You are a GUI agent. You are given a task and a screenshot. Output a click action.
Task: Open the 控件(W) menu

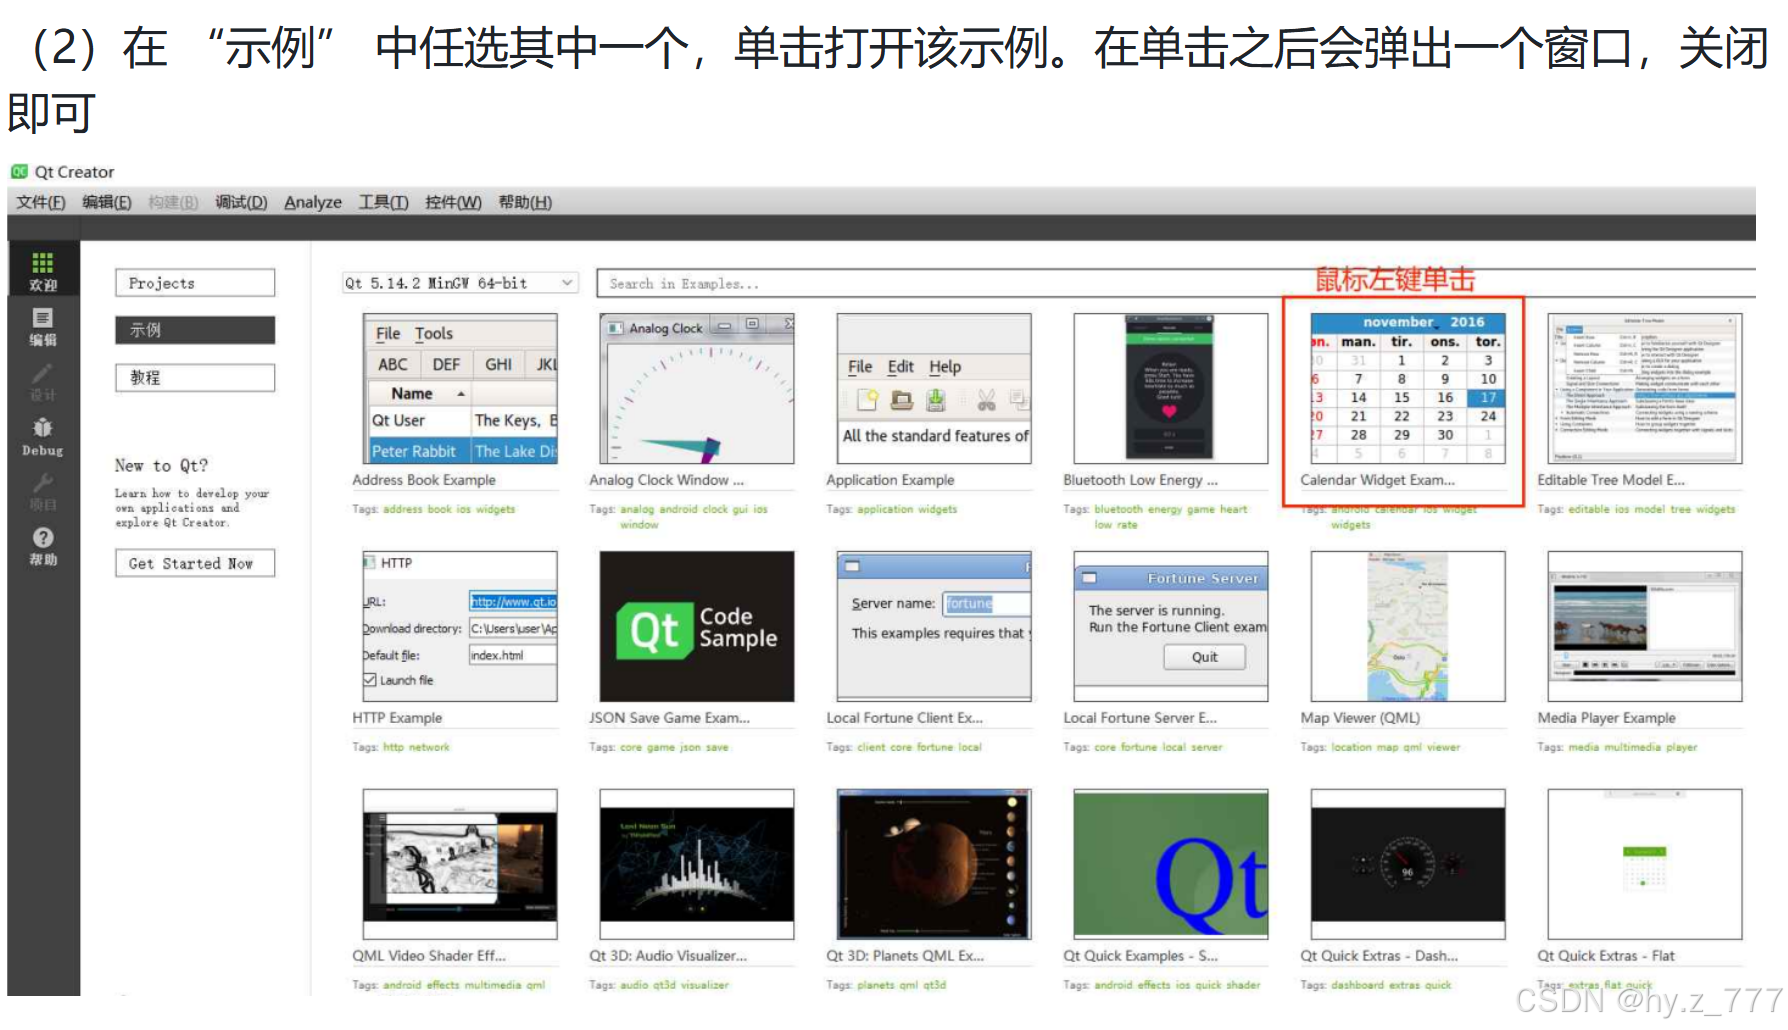point(453,202)
